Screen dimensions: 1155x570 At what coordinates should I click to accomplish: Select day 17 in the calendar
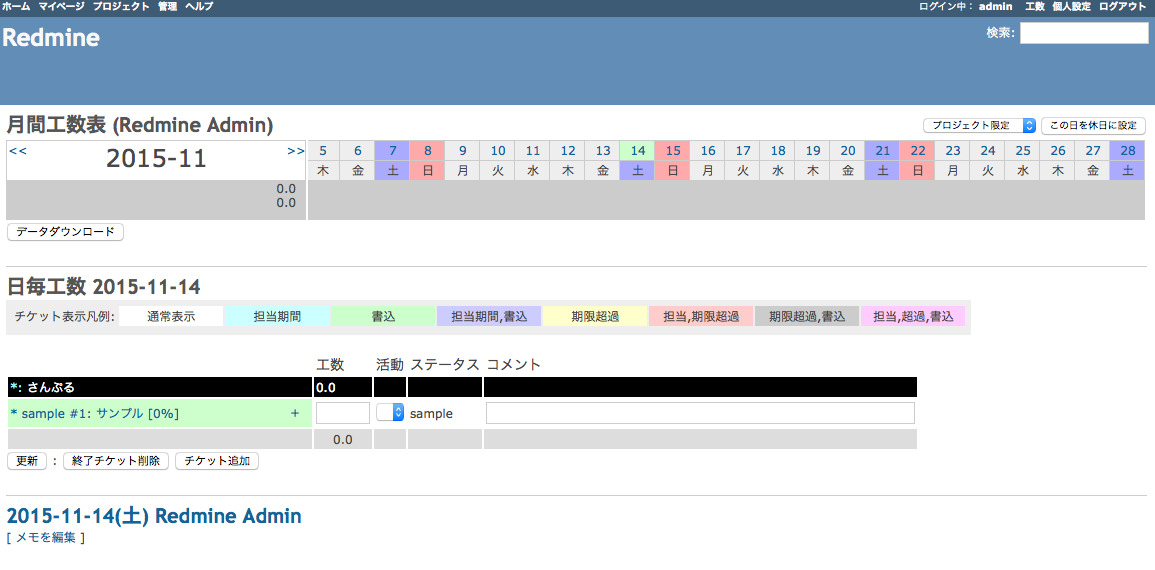742,151
